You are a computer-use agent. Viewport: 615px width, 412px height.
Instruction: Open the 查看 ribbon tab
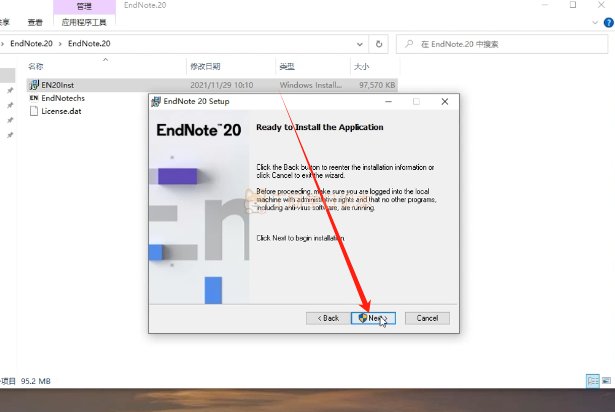(35, 22)
